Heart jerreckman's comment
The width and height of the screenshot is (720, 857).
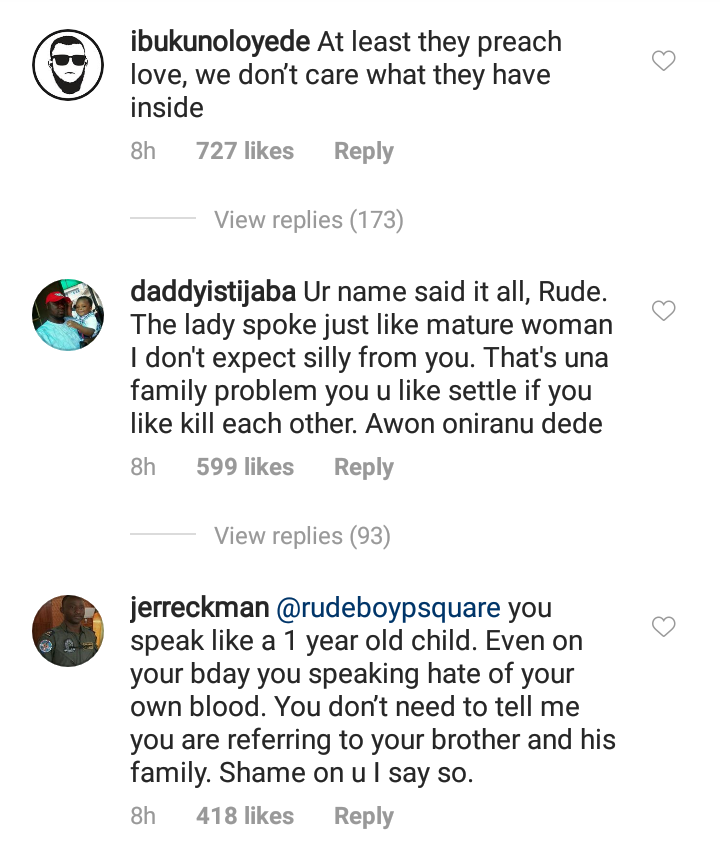pos(664,627)
